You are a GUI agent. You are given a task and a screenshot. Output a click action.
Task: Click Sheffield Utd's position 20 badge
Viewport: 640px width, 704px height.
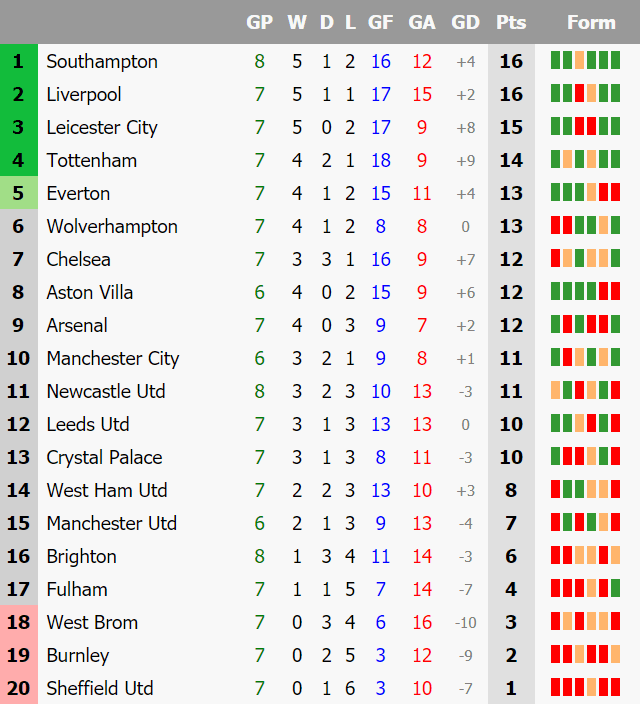coord(19,688)
